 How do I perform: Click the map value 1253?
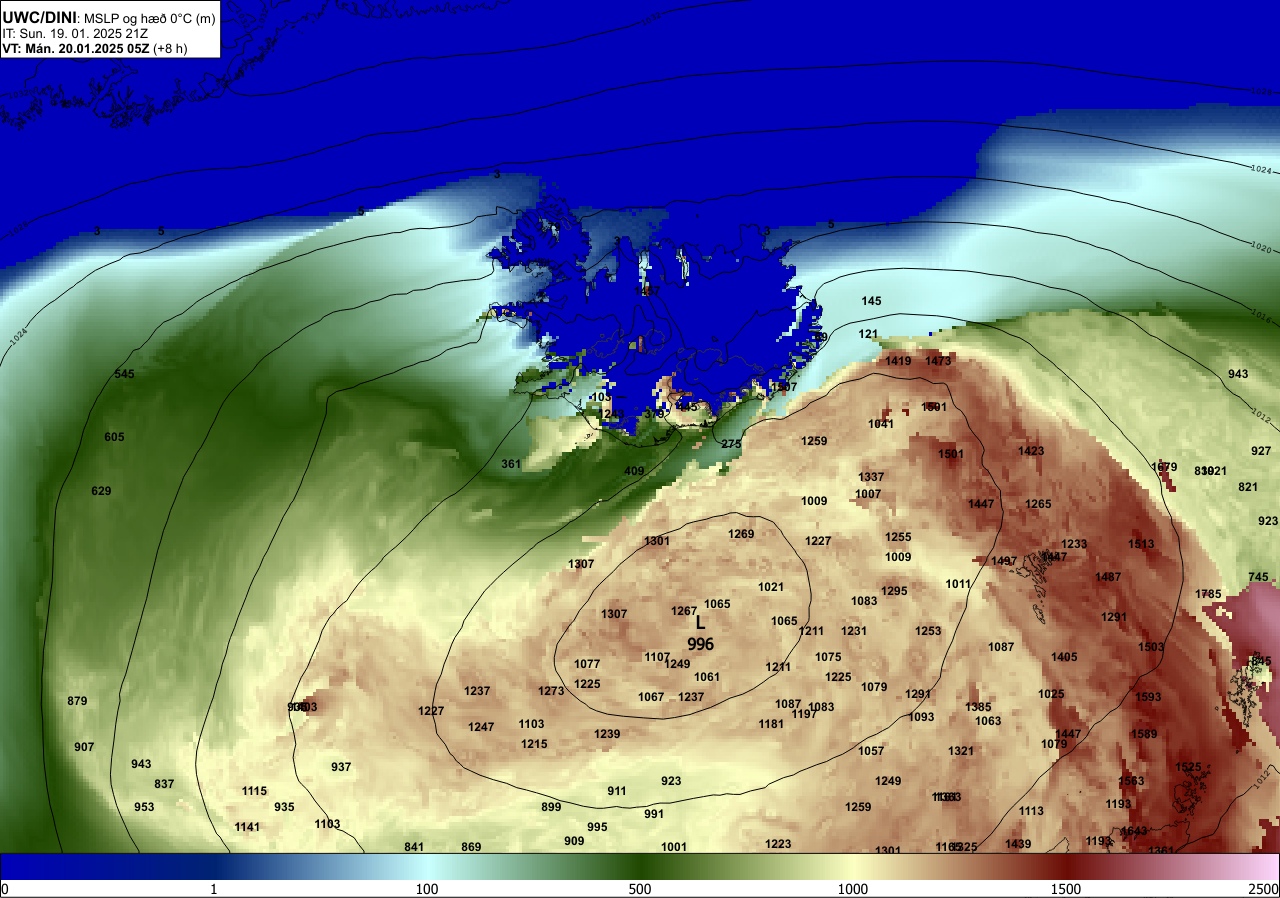pos(928,631)
